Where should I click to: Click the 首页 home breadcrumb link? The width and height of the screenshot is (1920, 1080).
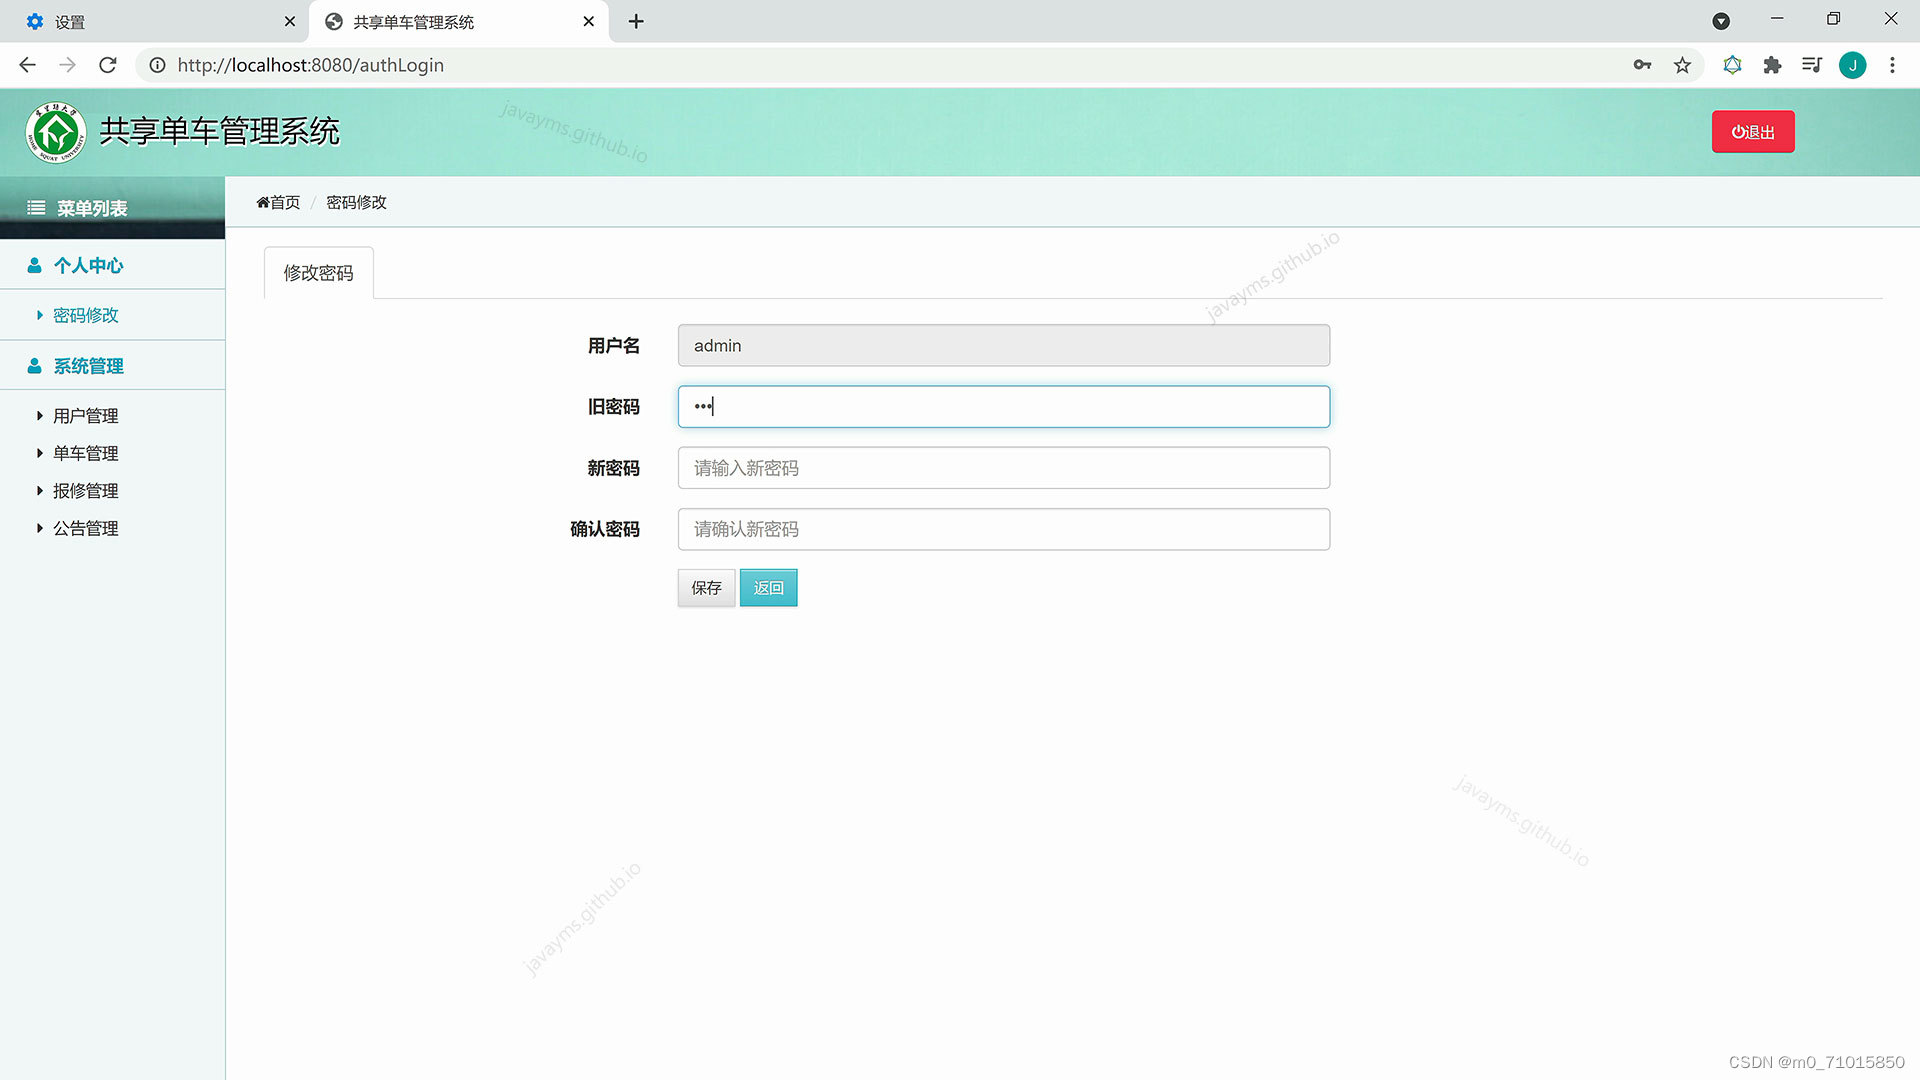click(x=278, y=202)
